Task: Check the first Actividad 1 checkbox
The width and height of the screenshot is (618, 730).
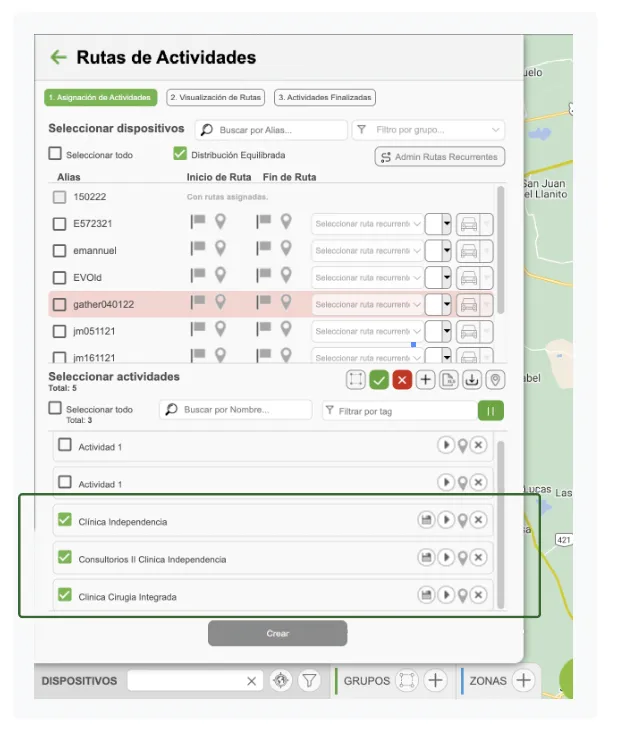Action: 65,445
